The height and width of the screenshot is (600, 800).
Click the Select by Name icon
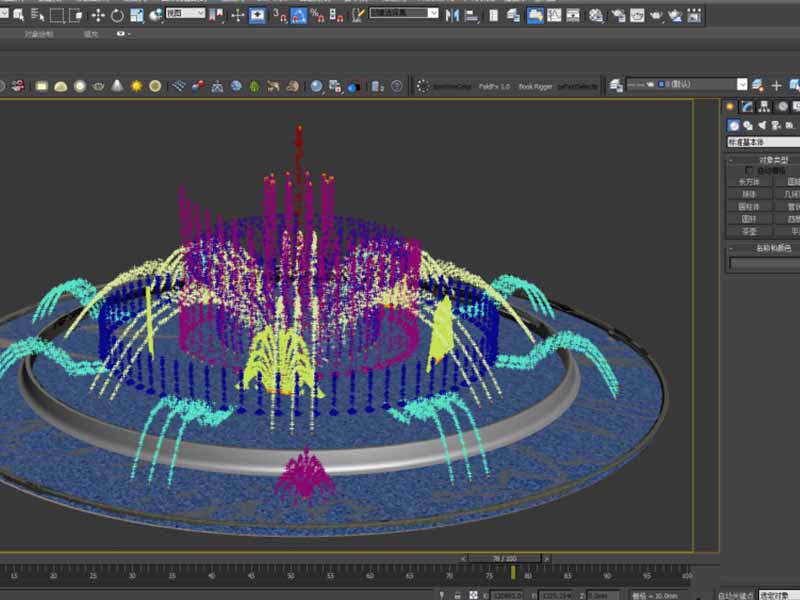[35, 12]
